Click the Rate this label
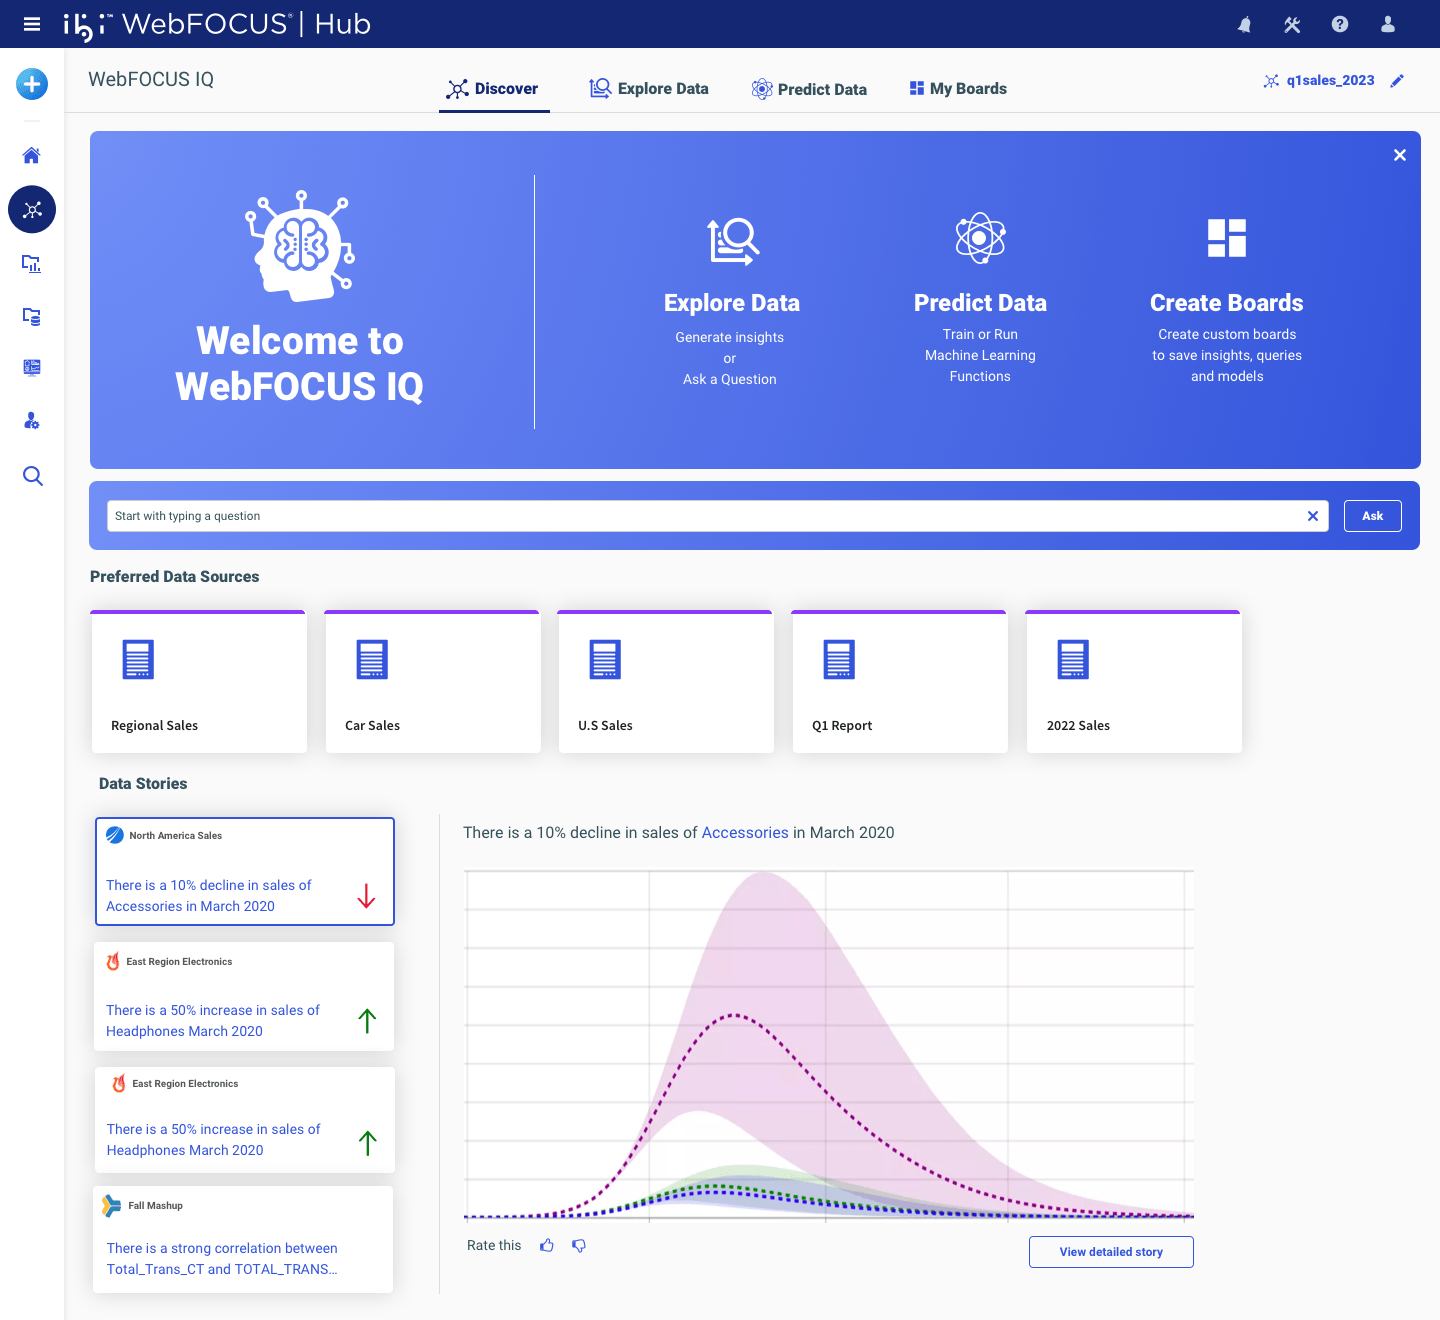1440x1320 pixels. coord(494,1246)
